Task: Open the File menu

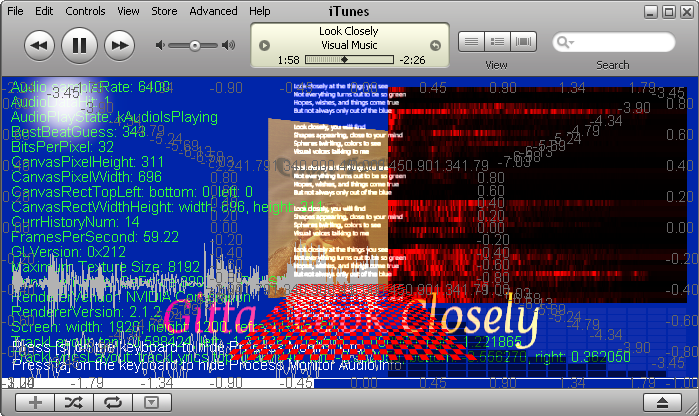Action: point(15,11)
